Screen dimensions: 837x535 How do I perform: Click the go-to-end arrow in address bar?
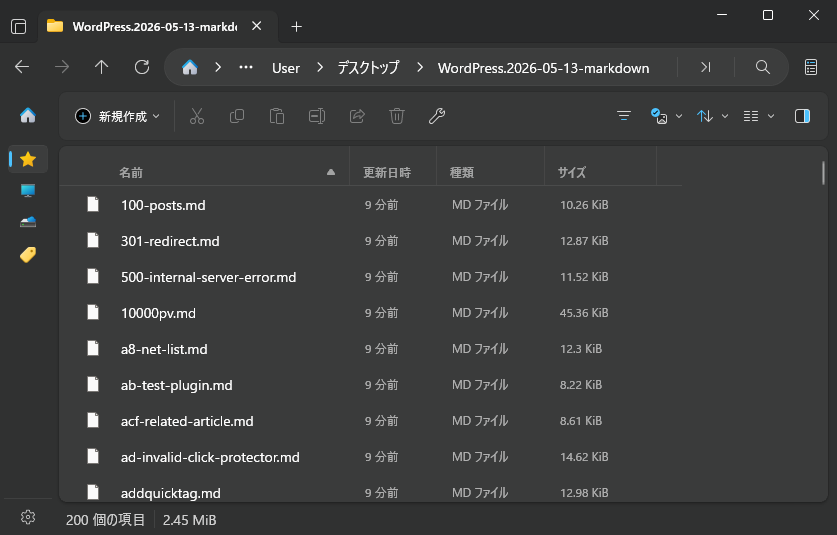click(x=706, y=67)
